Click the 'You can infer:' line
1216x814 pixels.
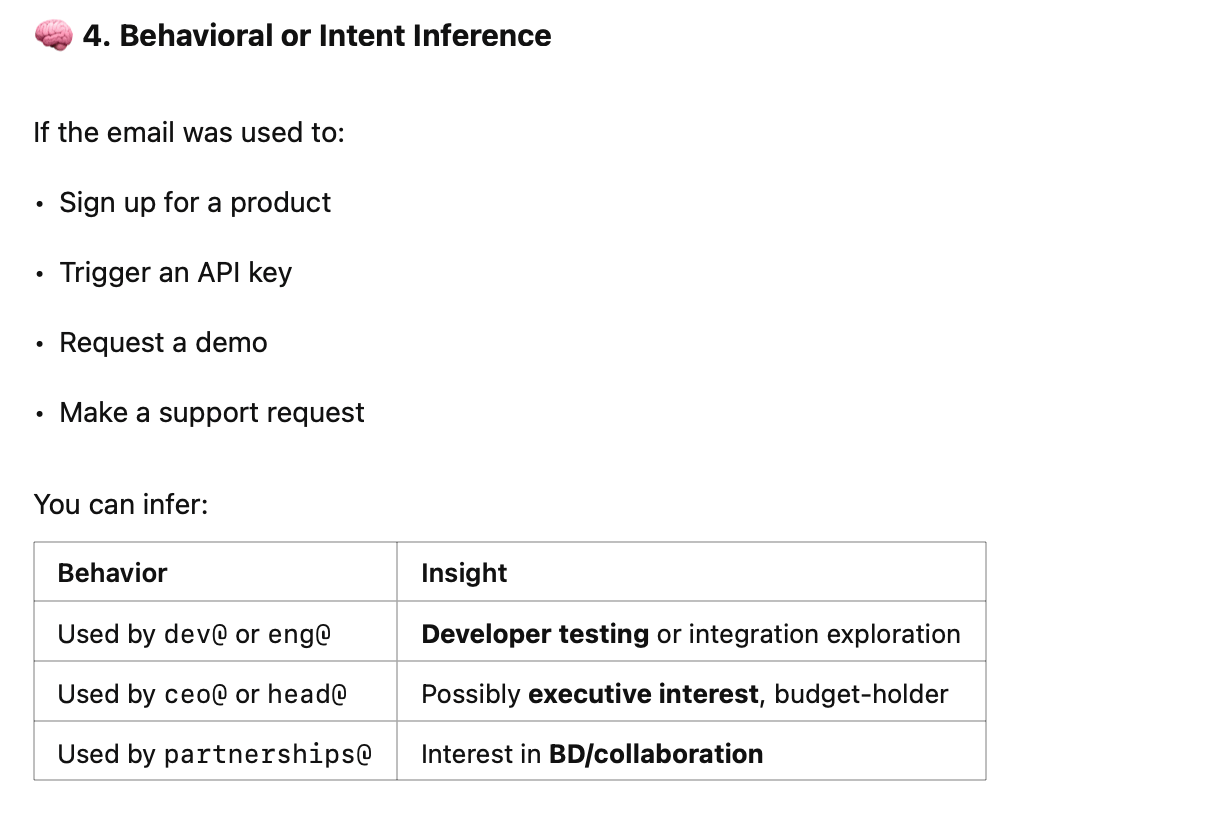pos(121,504)
